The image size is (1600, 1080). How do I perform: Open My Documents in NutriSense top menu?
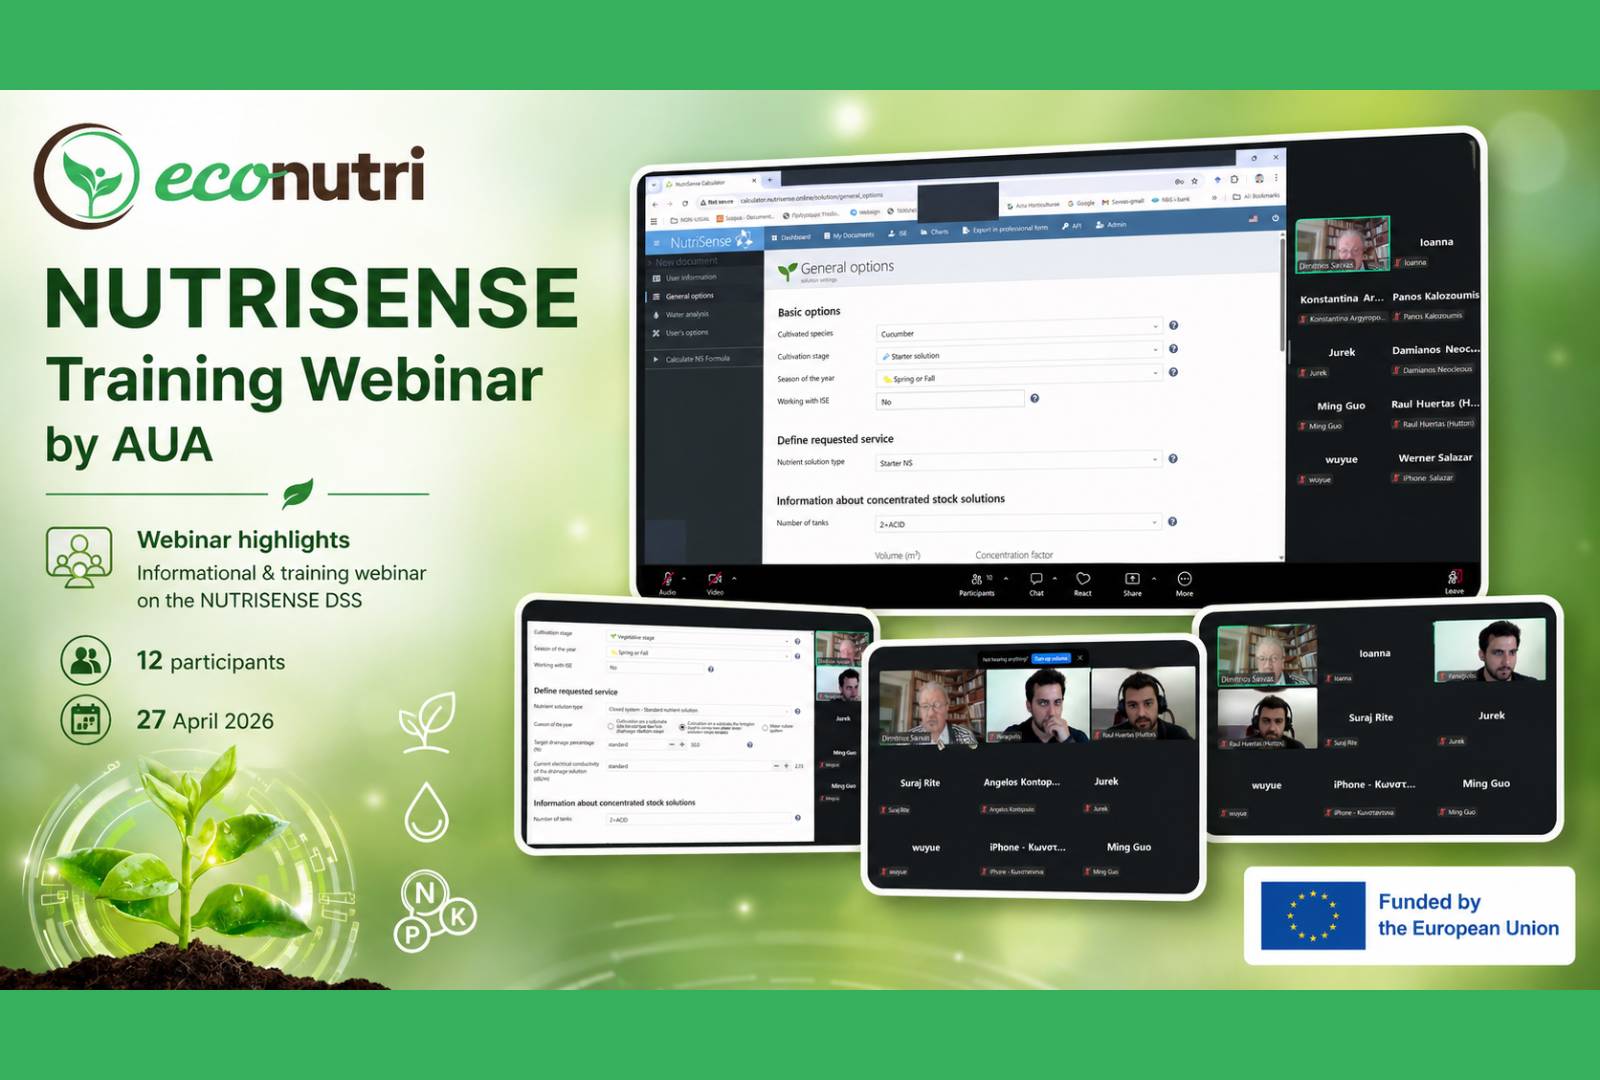849,235
